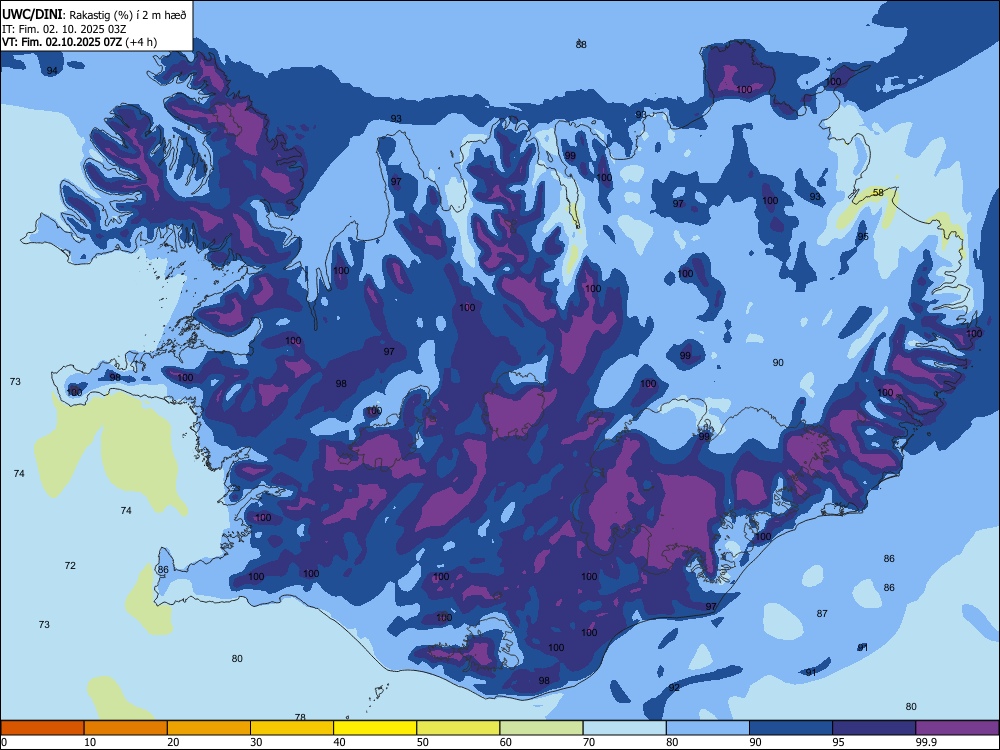Click the '78' value near bottom edge
1000x750 pixels.
[x=300, y=717]
